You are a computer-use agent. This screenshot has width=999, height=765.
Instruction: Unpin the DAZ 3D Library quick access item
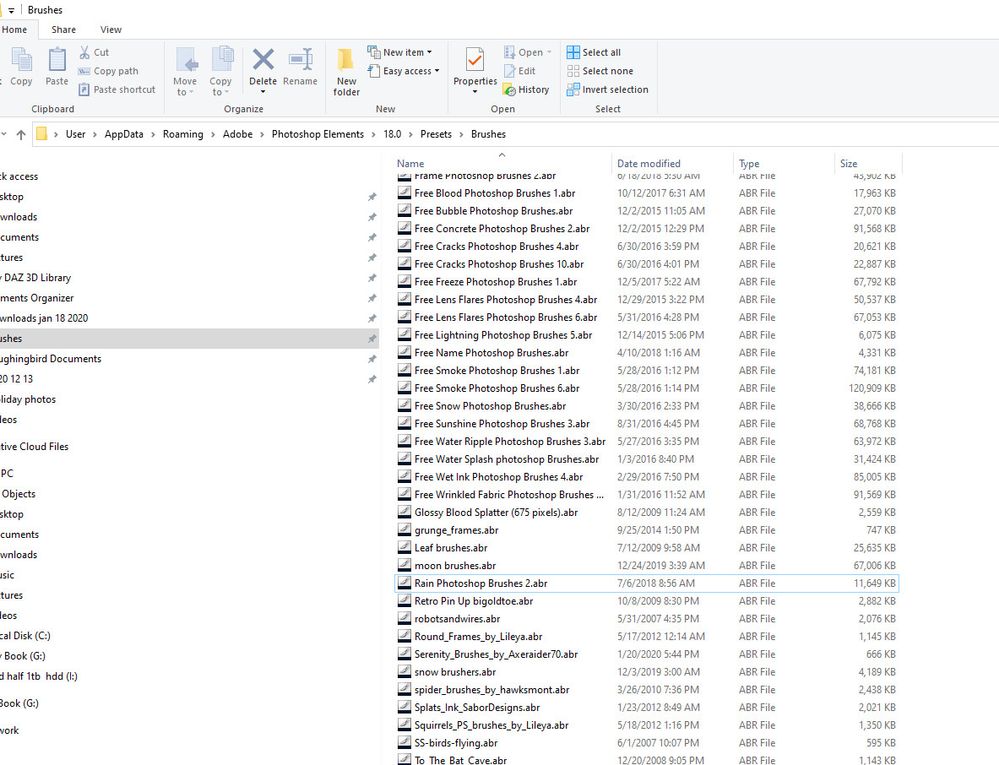372,278
